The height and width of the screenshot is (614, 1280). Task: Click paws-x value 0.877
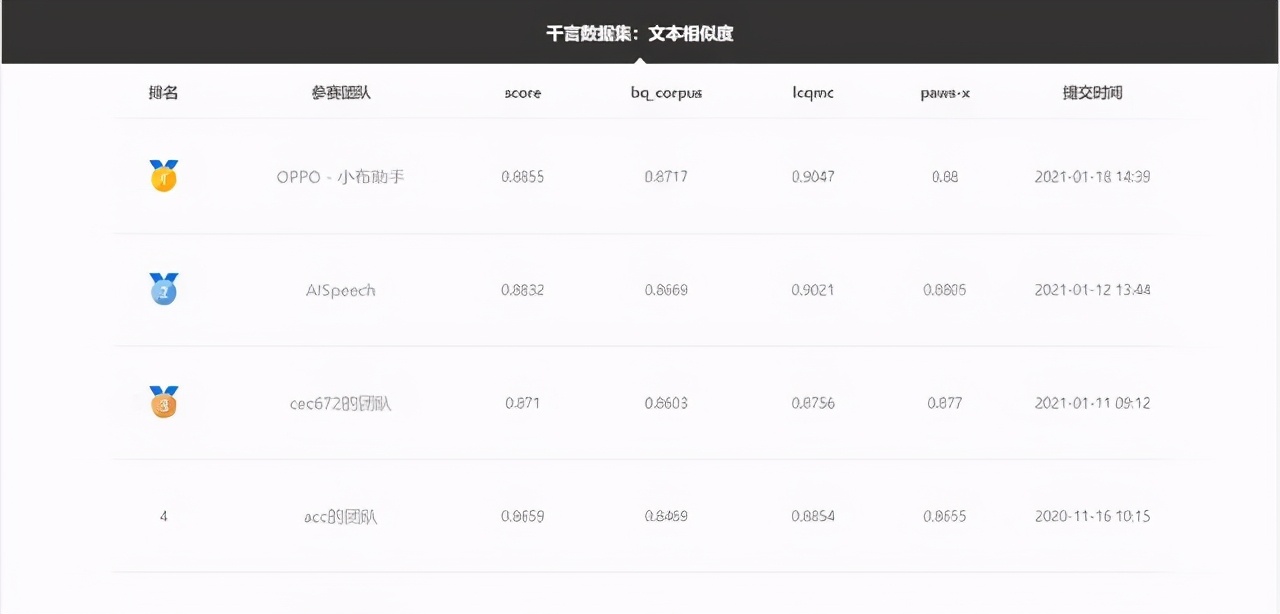[945, 403]
